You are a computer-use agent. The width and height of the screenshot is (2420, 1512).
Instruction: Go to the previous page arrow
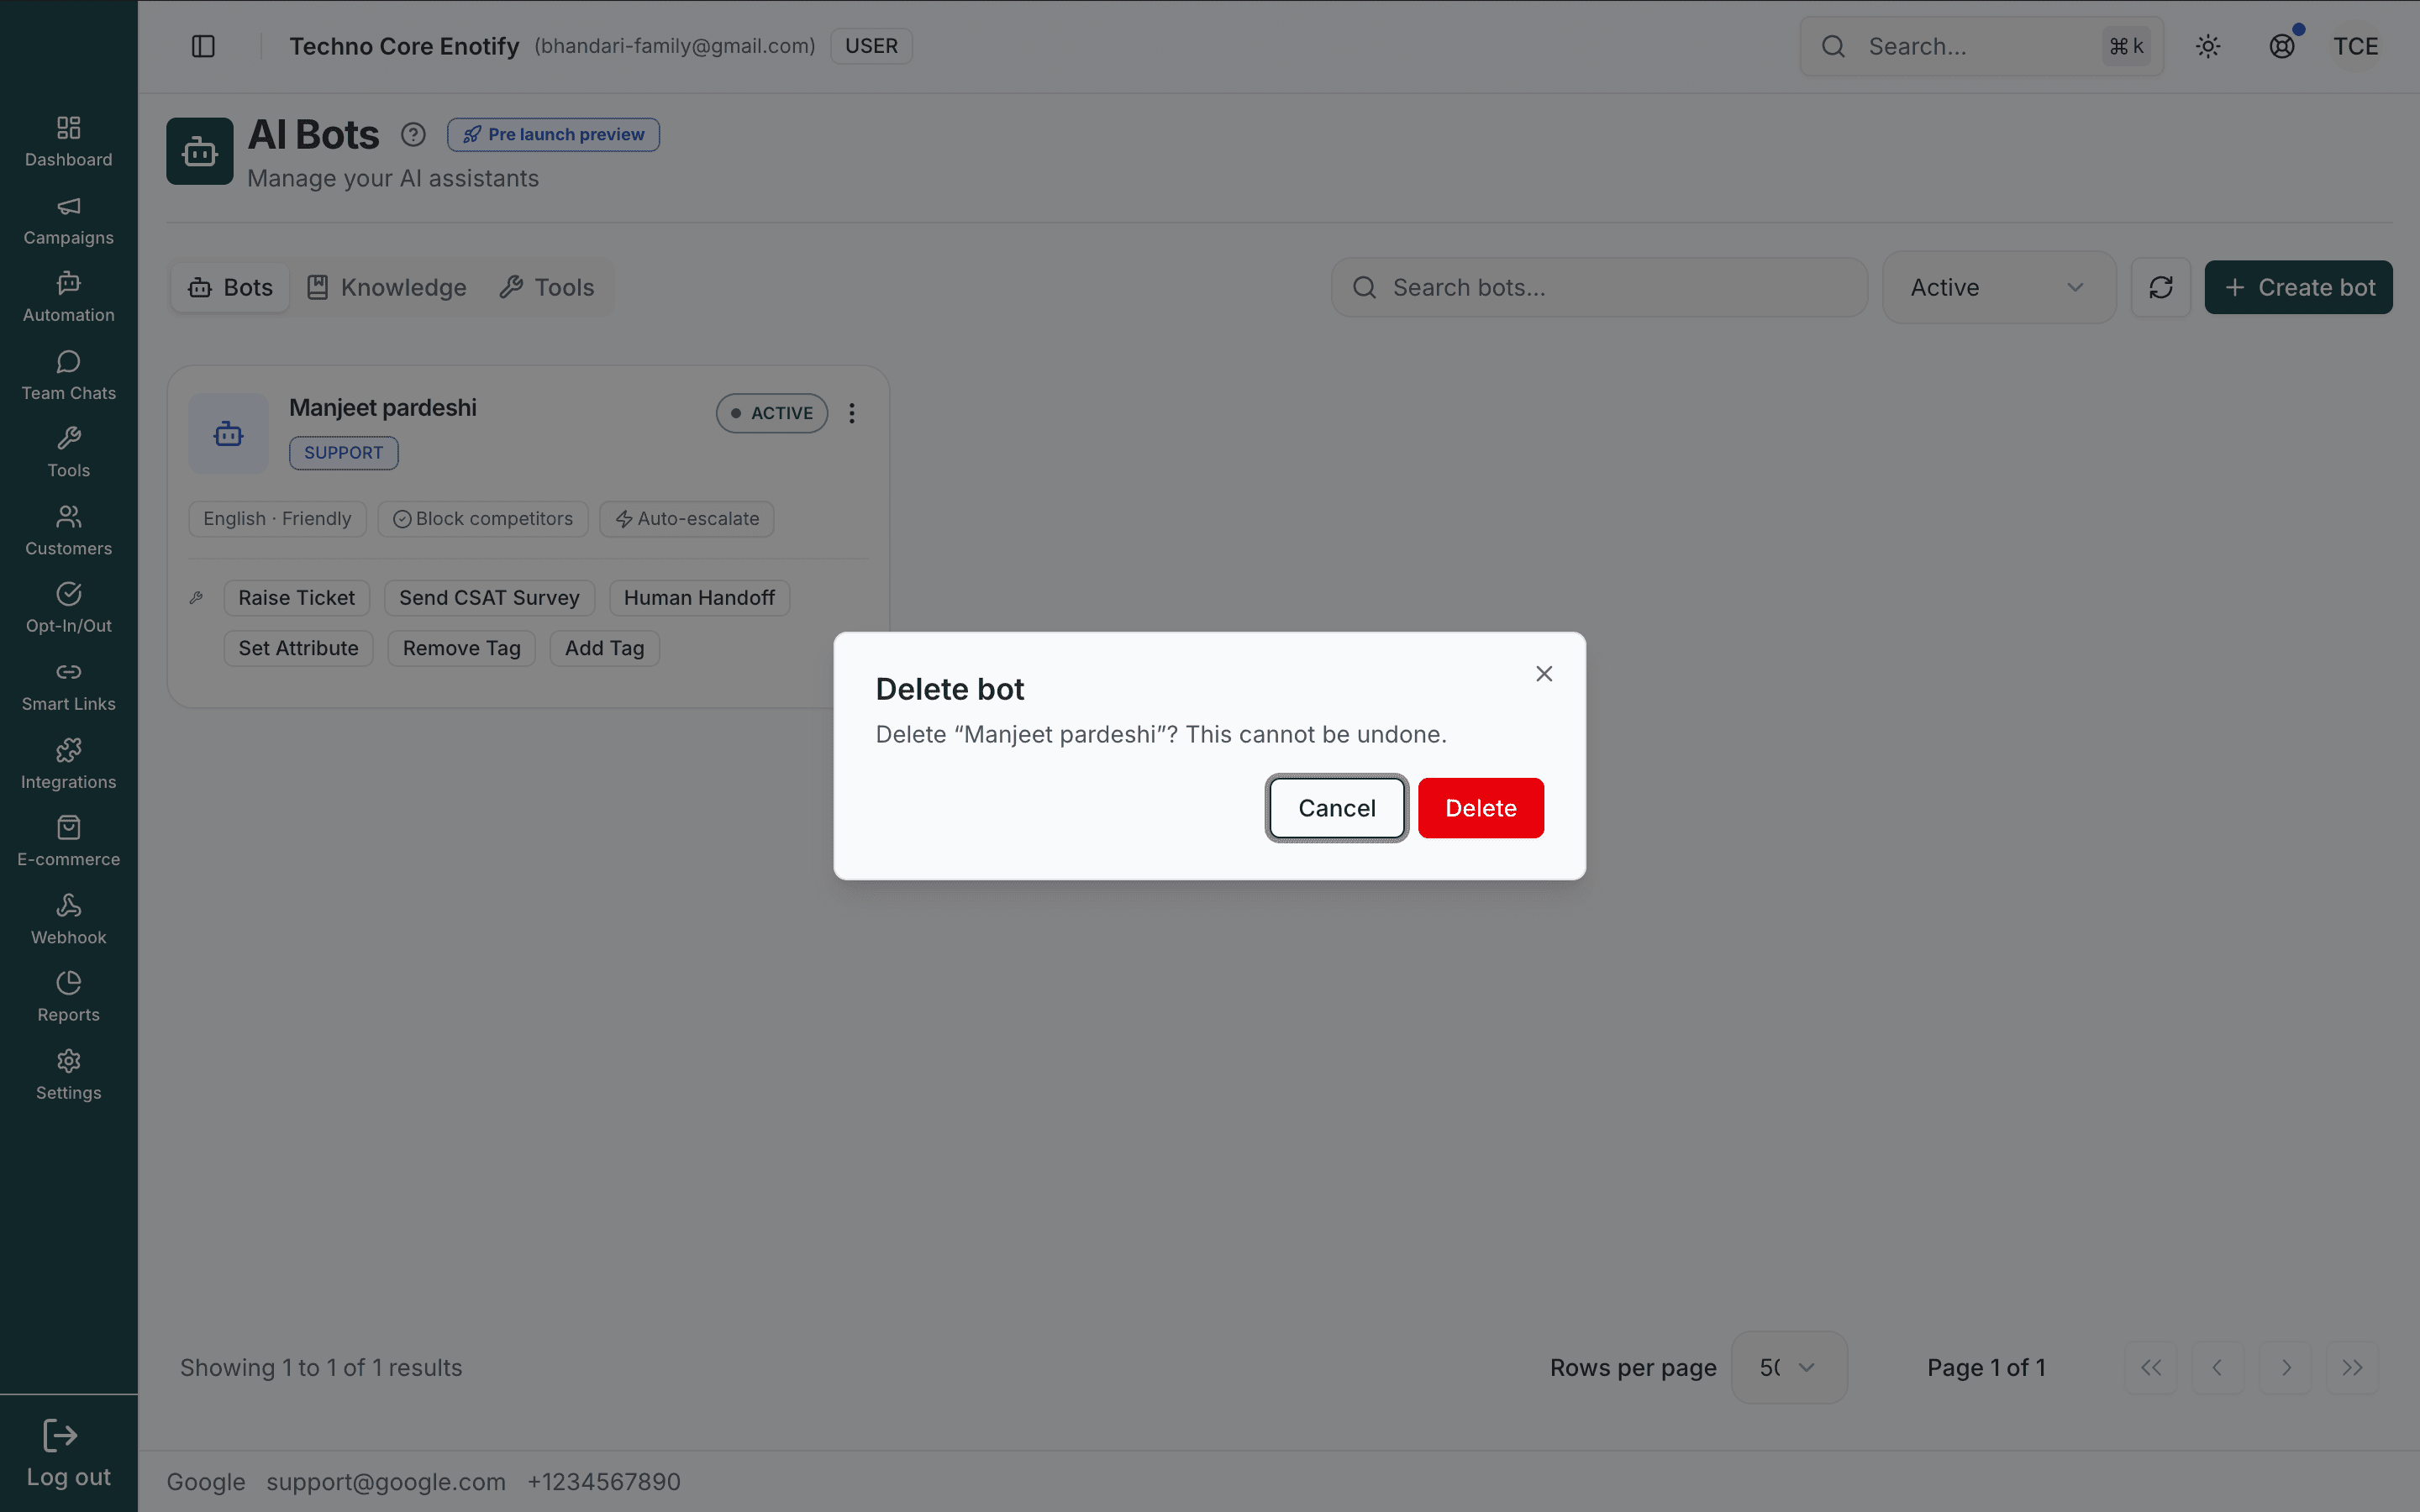point(2218,1367)
